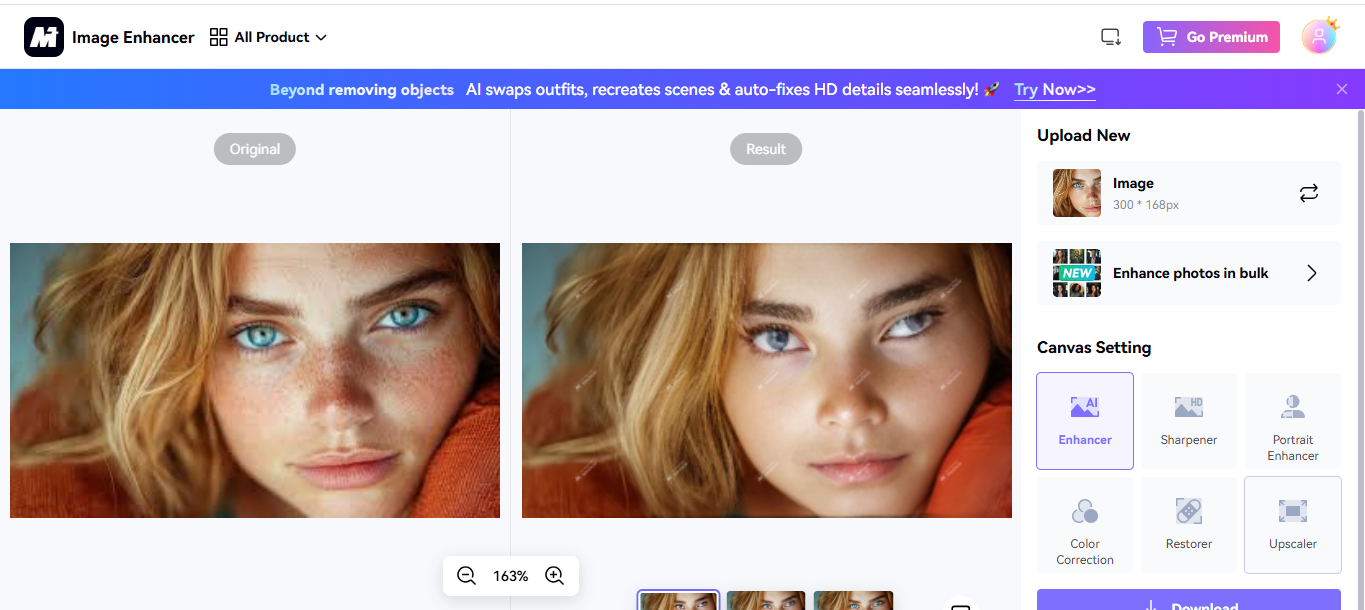Viewport: 1365px width, 610px height.
Task: Select the first result thumbnail
Action: click(677, 602)
